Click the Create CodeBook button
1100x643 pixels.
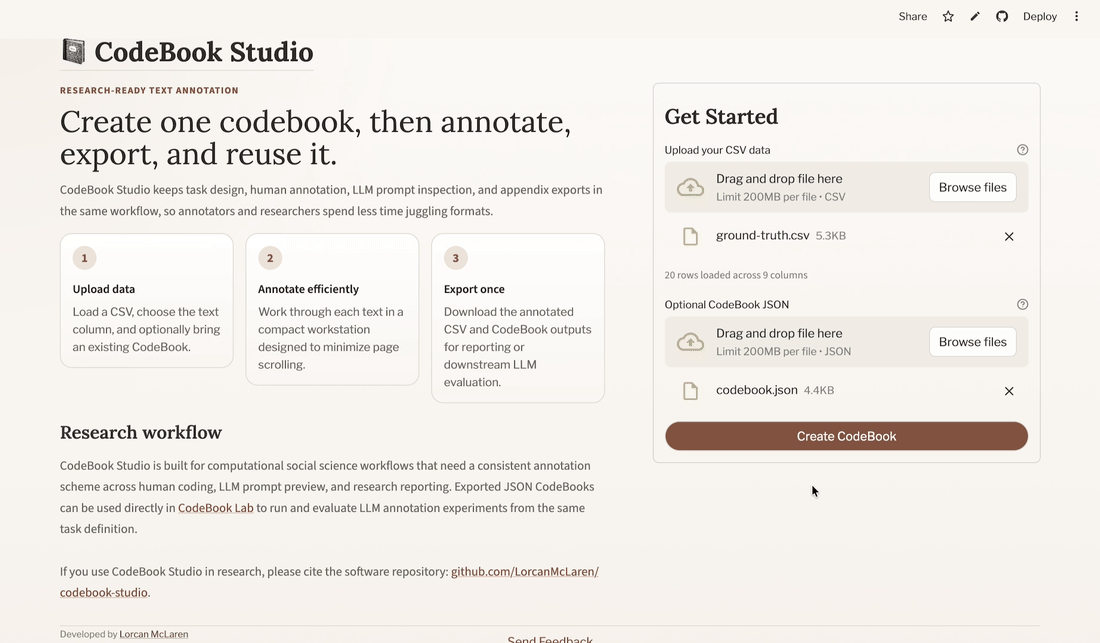(x=846, y=436)
